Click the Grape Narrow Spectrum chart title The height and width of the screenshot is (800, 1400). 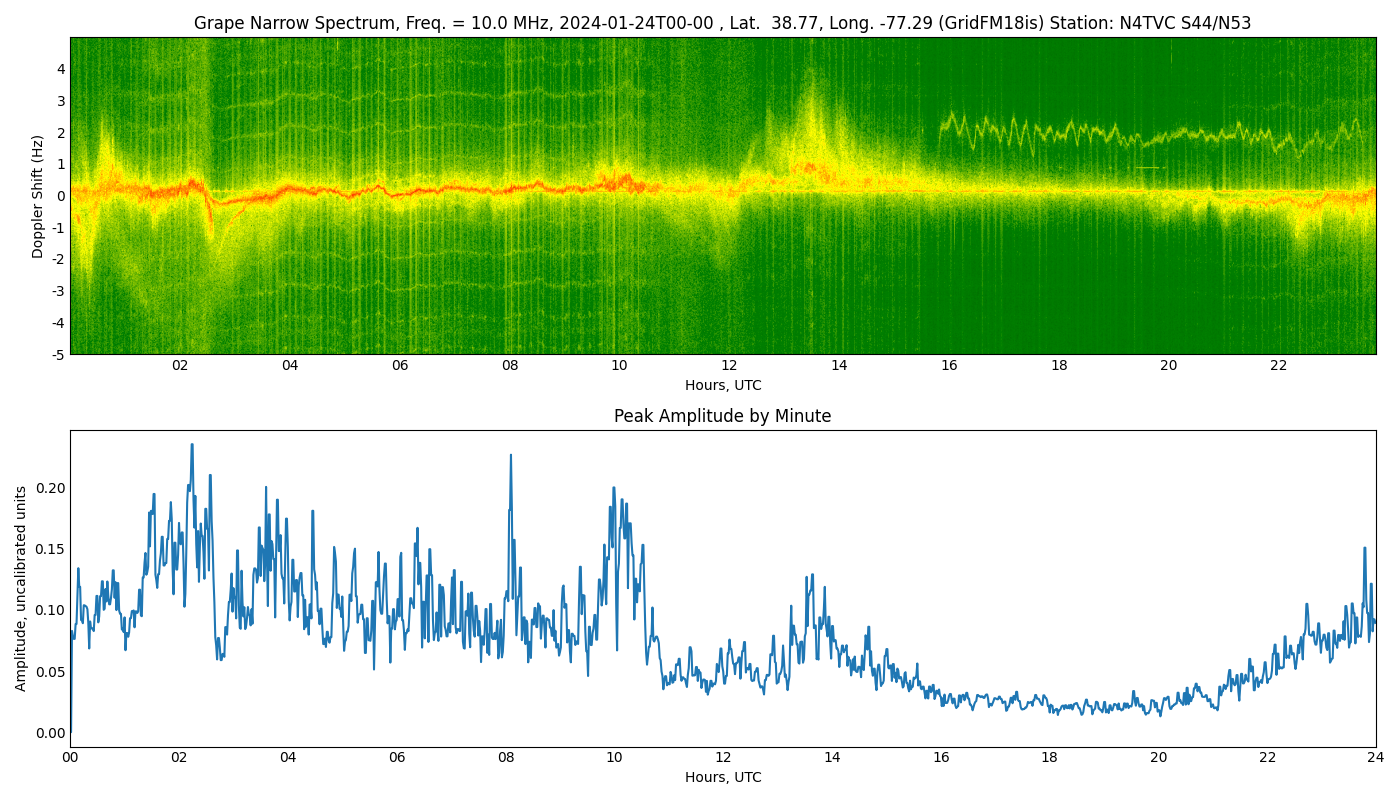click(722, 23)
